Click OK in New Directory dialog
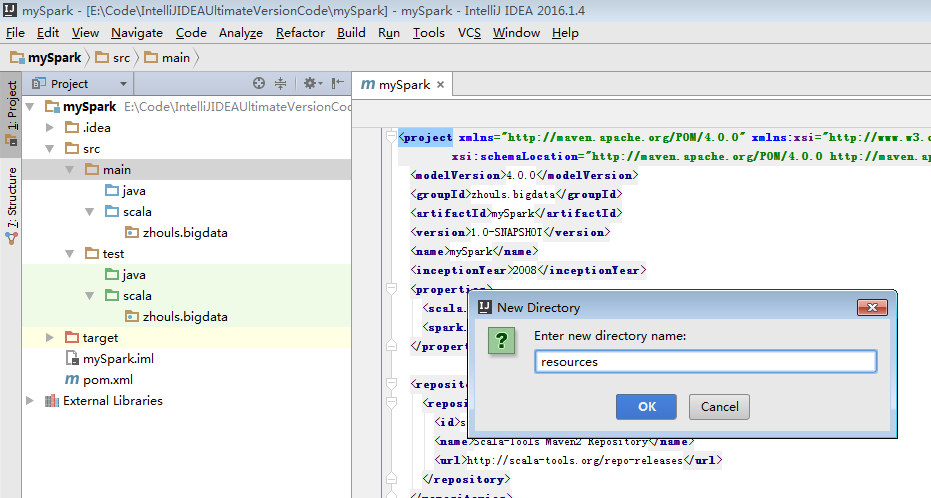931x498 pixels. (x=646, y=407)
